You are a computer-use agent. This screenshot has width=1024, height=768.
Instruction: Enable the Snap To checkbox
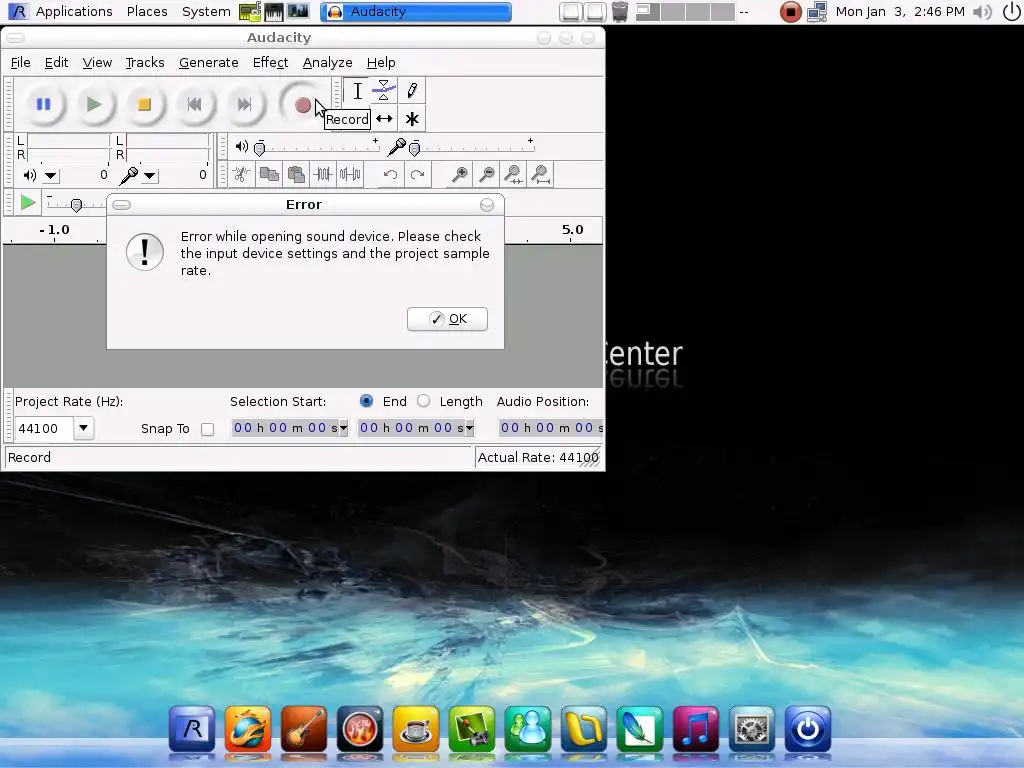click(x=207, y=429)
